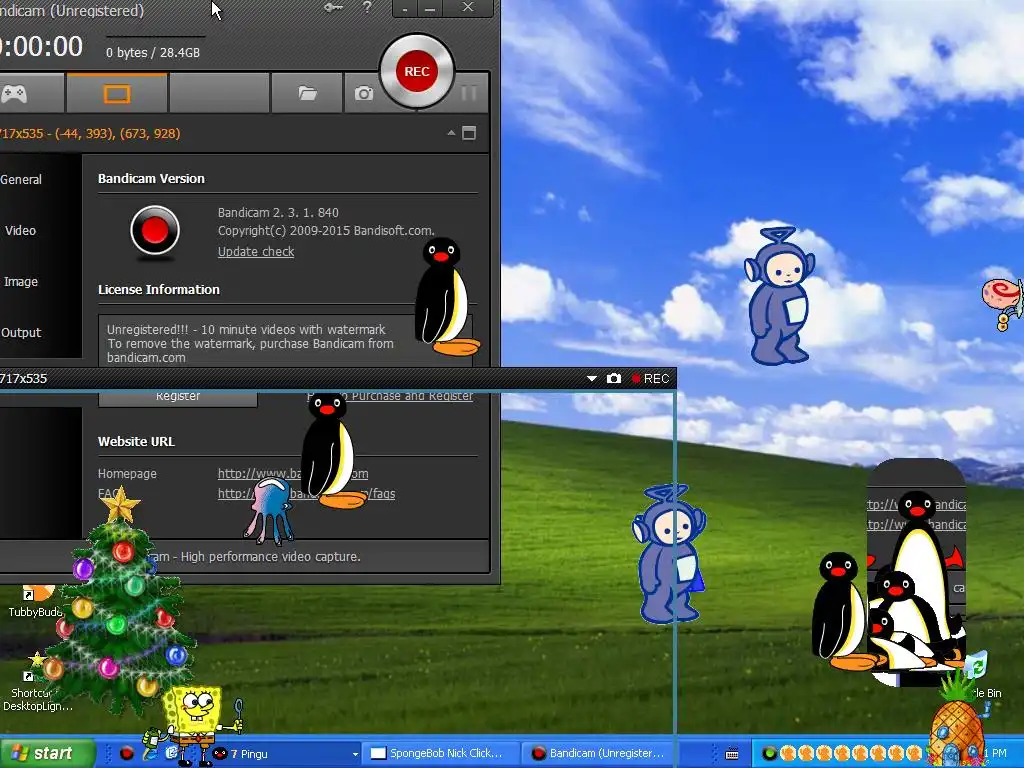Switch to Bandicam (Unregistered) taskbar button
The height and width of the screenshot is (768, 1024).
[600, 753]
